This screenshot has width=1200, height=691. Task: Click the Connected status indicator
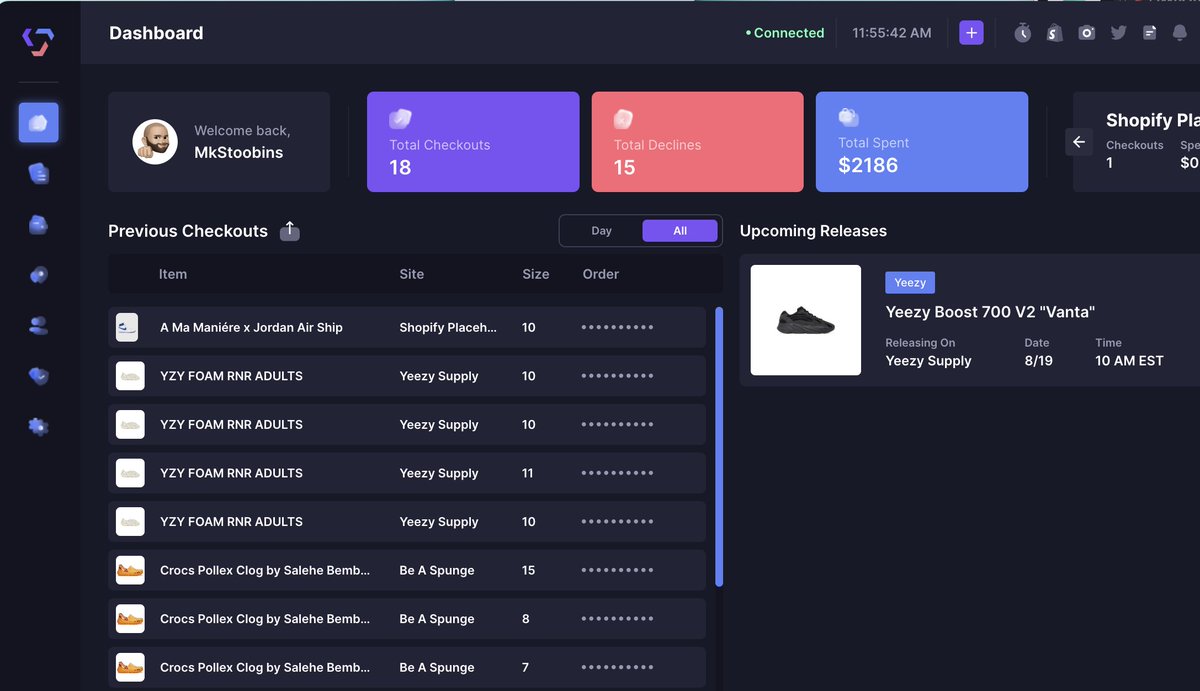tap(785, 33)
